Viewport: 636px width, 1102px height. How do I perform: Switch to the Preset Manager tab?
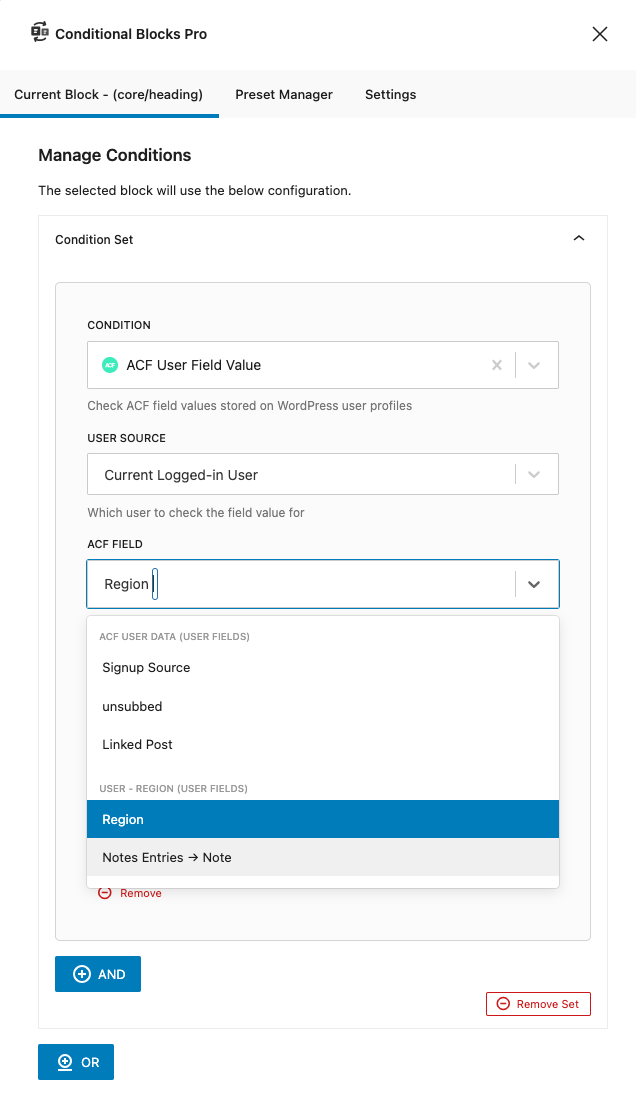click(283, 94)
